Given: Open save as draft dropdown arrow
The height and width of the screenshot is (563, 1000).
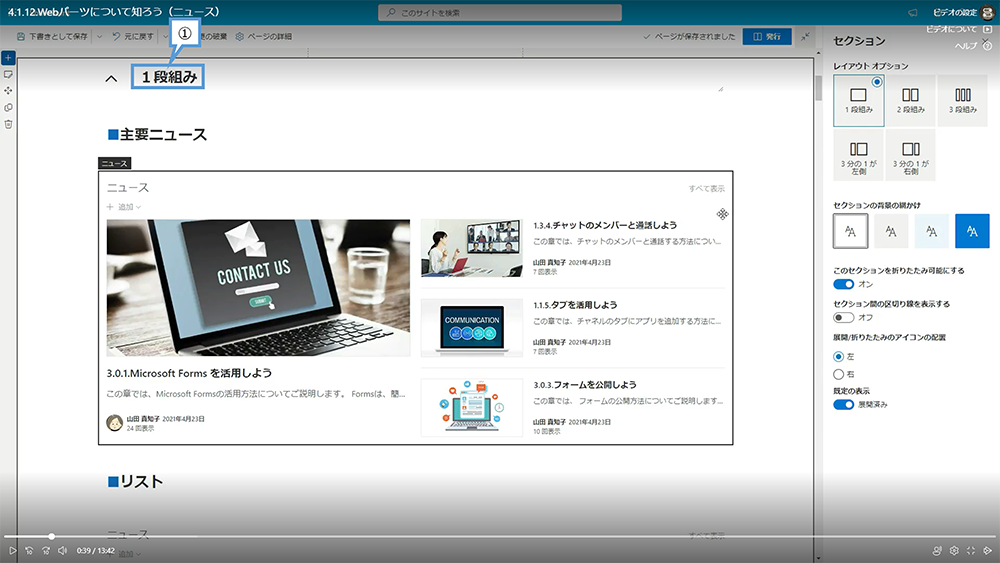Looking at the screenshot, I should pos(99,37).
